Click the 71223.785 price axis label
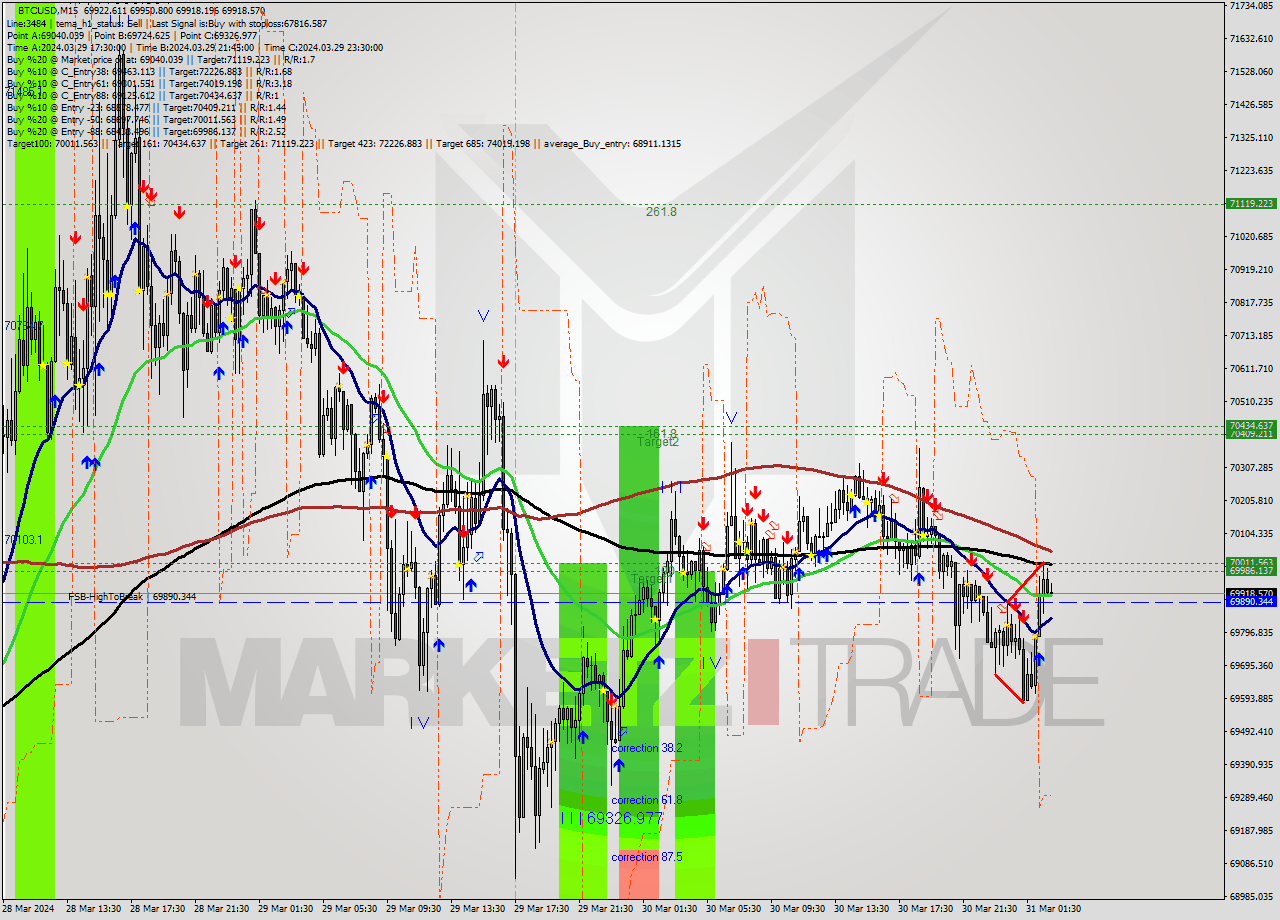This screenshot has height=920, width=1280. point(1251,170)
